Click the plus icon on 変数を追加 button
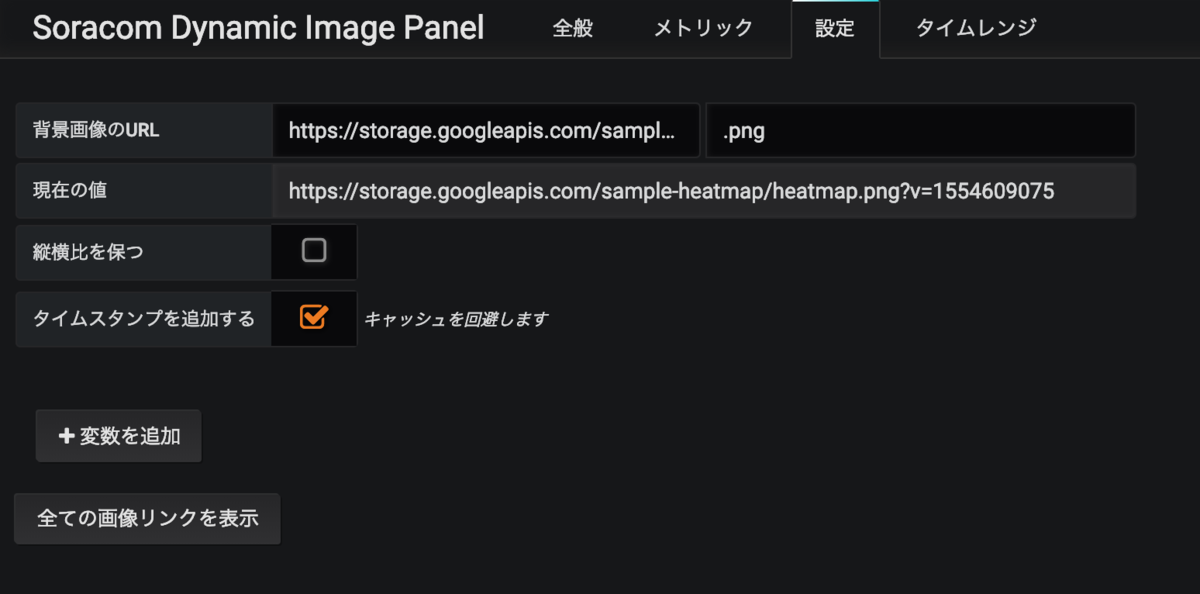The width and height of the screenshot is (1200, 594). [x=64, y=435]
